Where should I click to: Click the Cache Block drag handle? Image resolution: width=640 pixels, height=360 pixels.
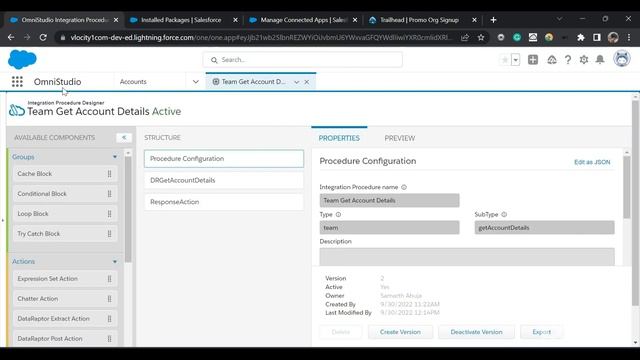point(109,174)
